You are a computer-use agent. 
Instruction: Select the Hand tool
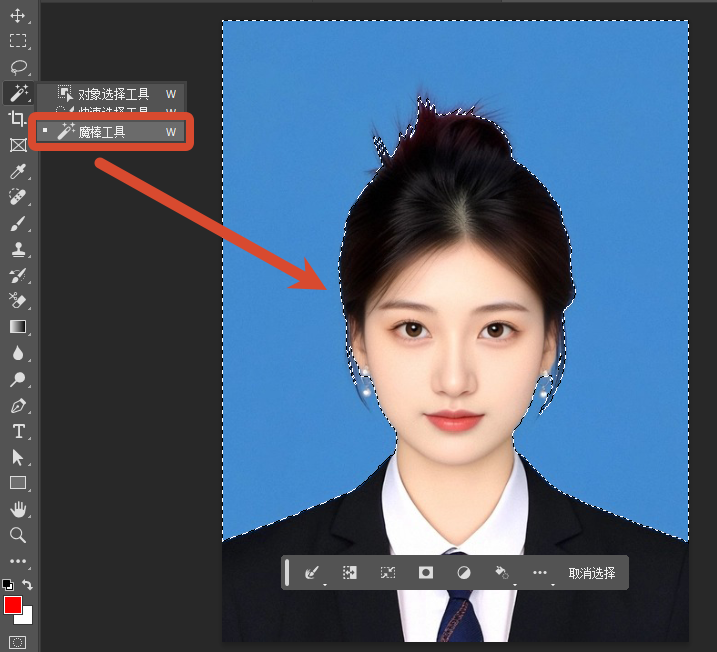coord(18,509)
